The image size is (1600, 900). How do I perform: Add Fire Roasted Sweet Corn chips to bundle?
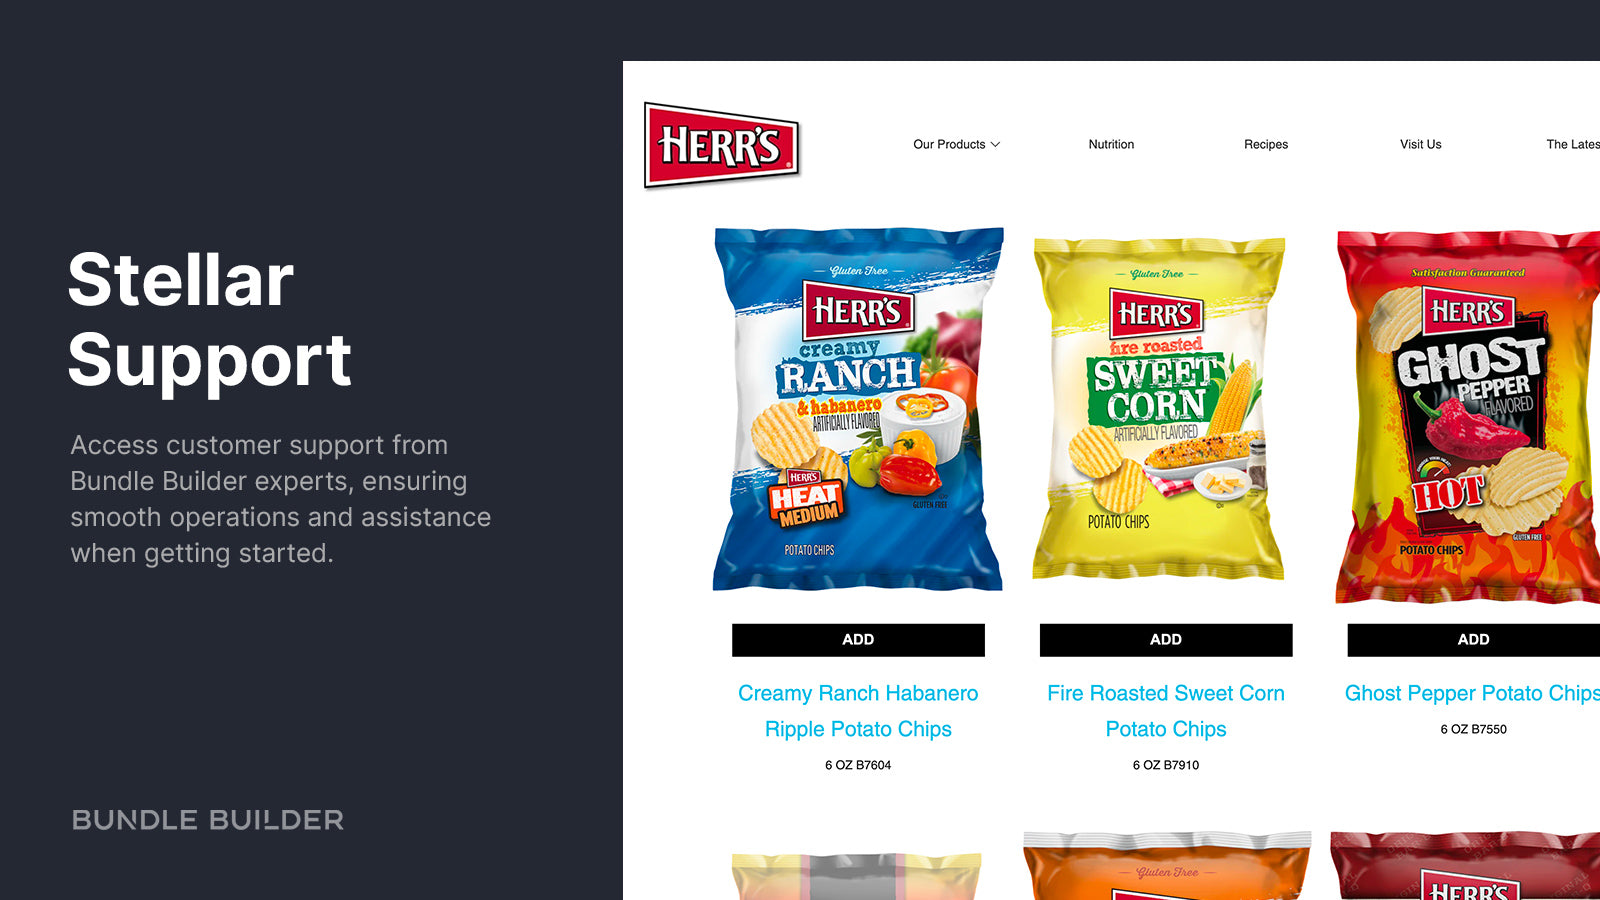[1166, 640]
